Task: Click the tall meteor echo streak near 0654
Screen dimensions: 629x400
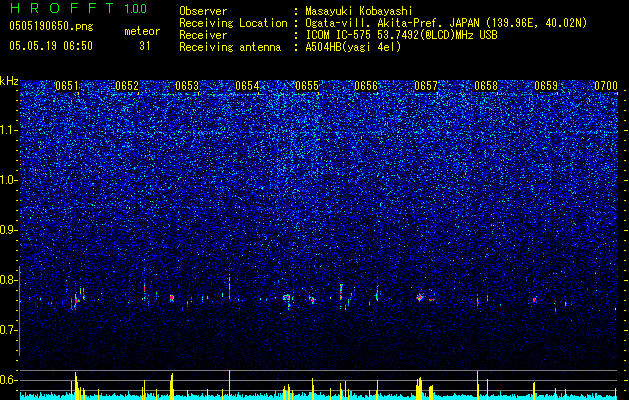Action: [229, 286]
